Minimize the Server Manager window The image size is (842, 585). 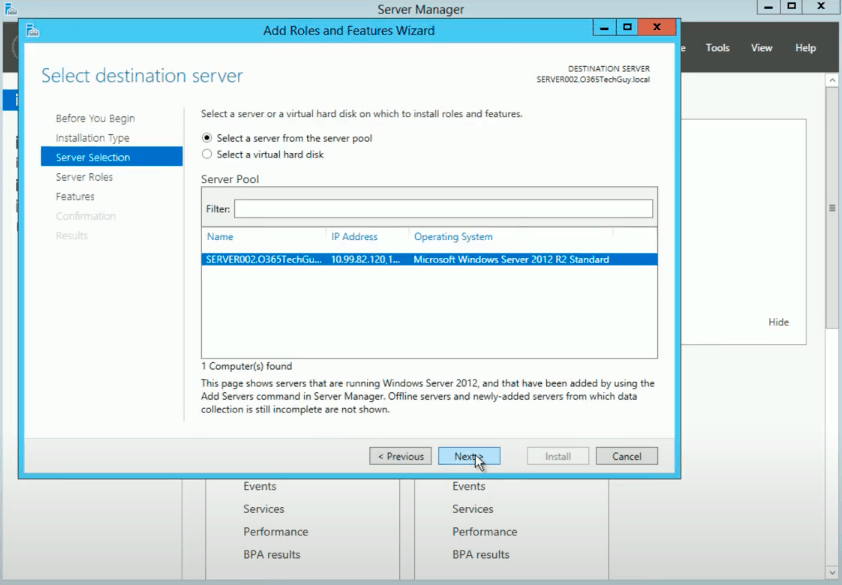(768, 7)
